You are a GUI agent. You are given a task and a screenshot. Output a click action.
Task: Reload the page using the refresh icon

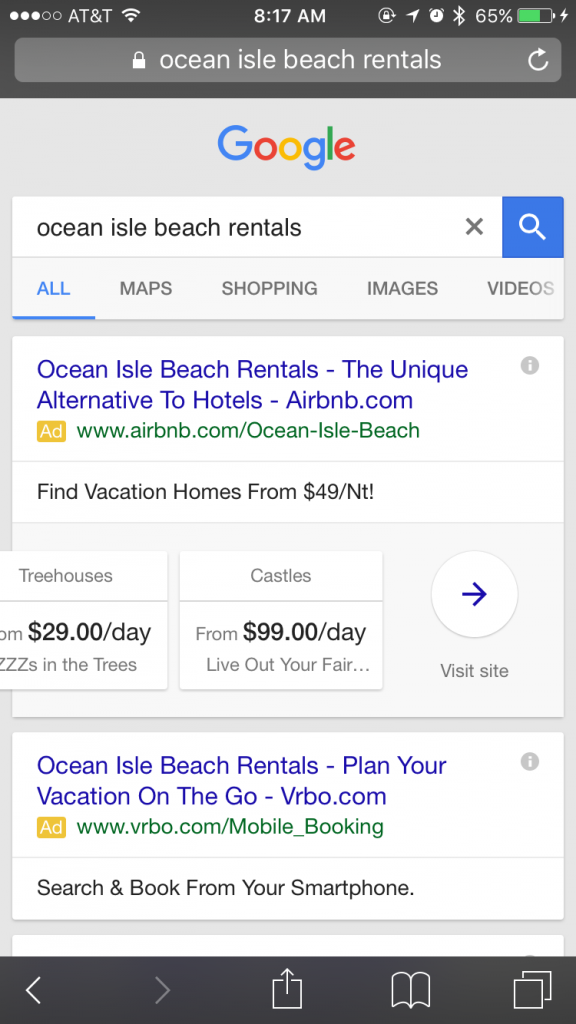coord(538,60)
